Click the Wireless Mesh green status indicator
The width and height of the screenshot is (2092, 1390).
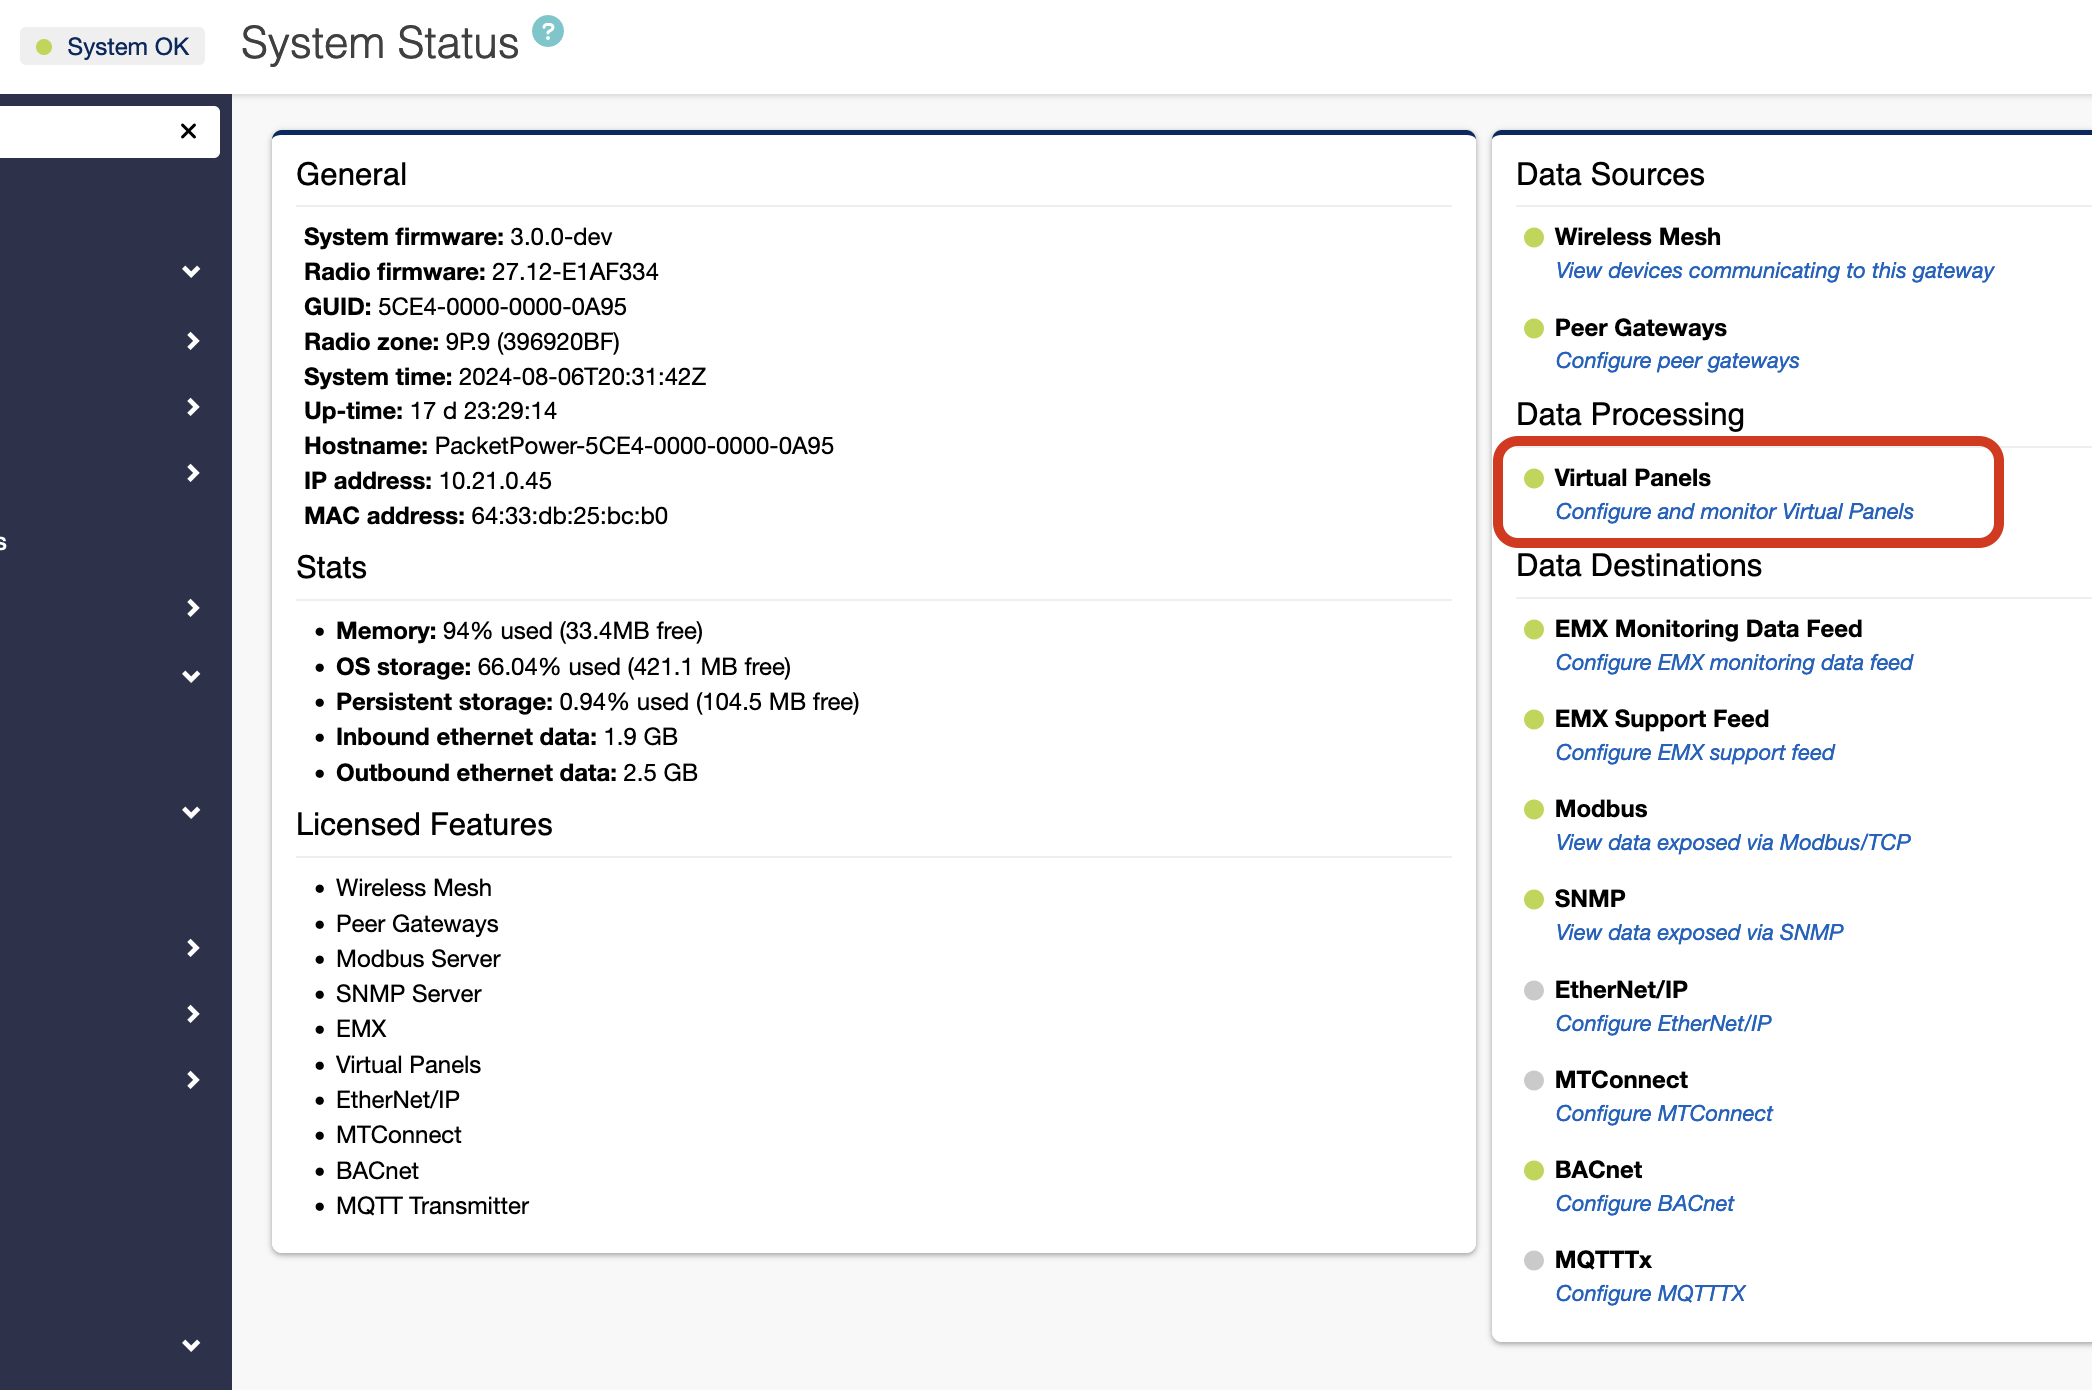pyautogui.click(x=1532, y=237)
